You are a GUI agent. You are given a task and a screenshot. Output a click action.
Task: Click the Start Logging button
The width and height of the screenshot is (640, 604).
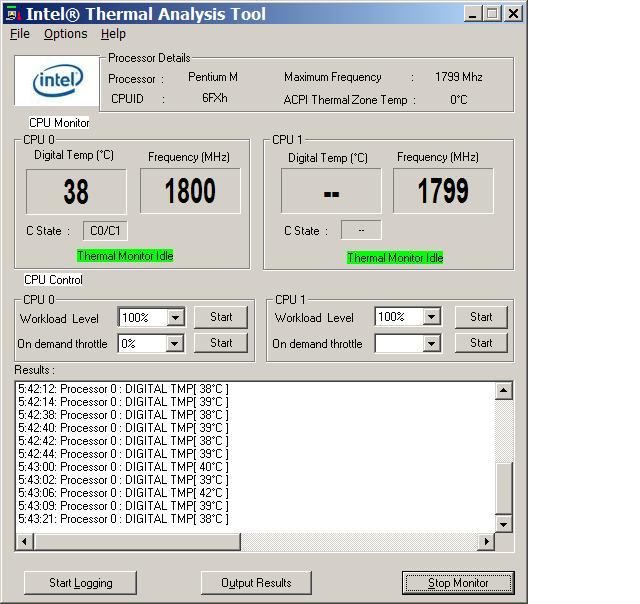coord(80,583)
